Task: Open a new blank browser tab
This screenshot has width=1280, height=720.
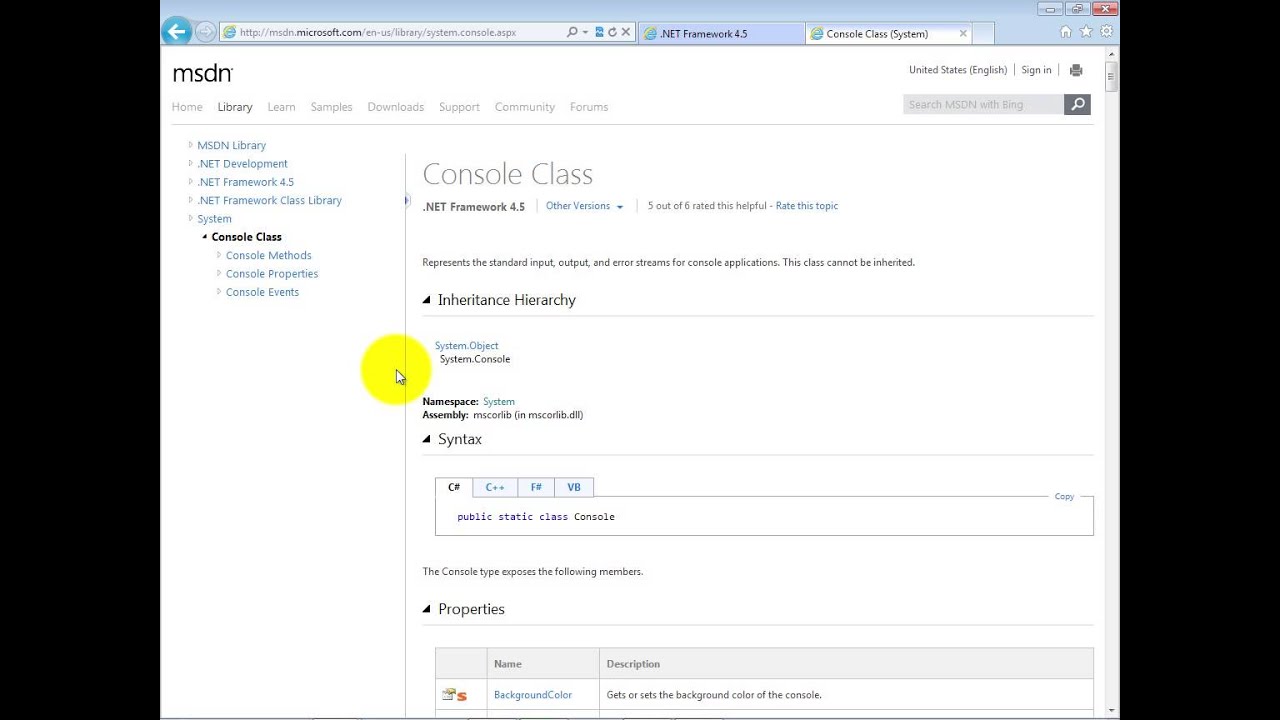Action: pos(983,33)
